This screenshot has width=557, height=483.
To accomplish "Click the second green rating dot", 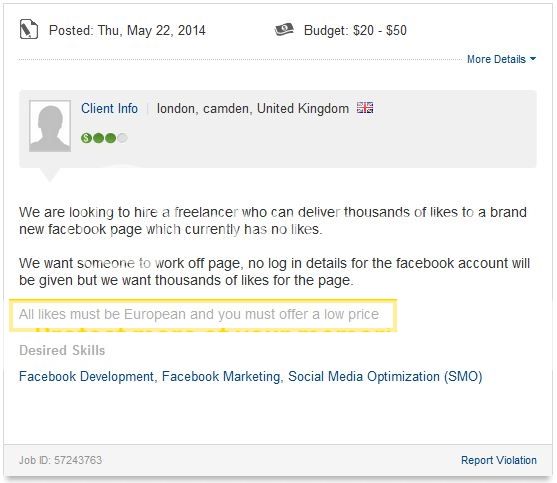I will 98,138.
